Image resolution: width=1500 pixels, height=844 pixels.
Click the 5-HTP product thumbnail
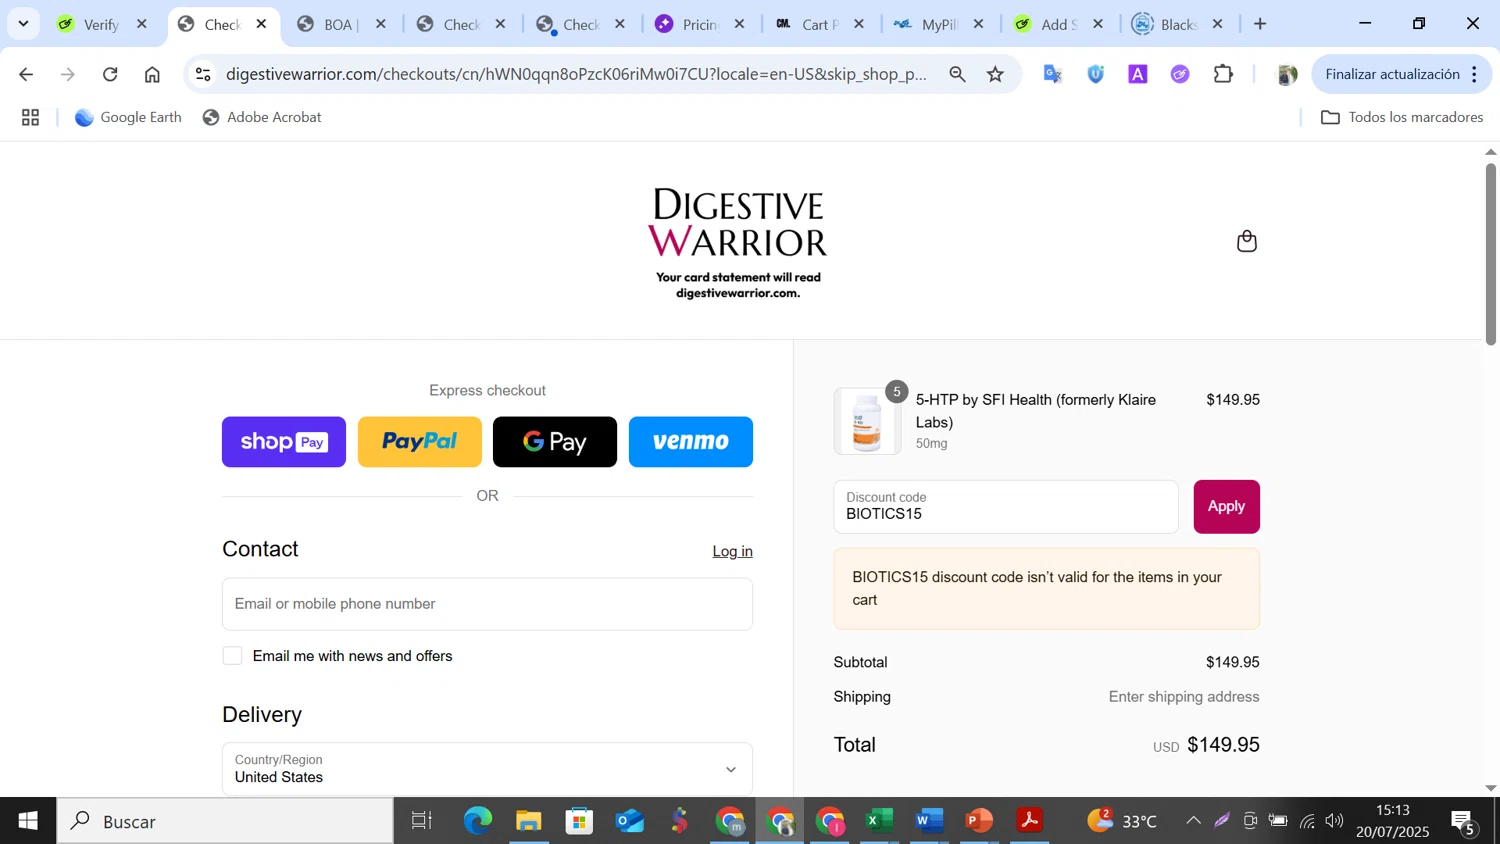click(x=867, y=421)
